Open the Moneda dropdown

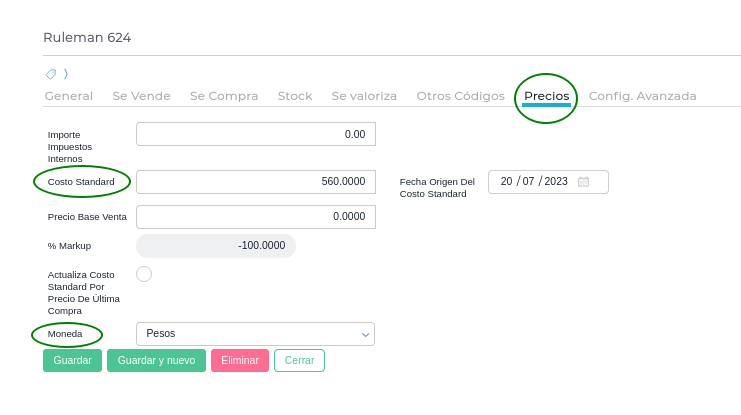[x=255, y=334]
